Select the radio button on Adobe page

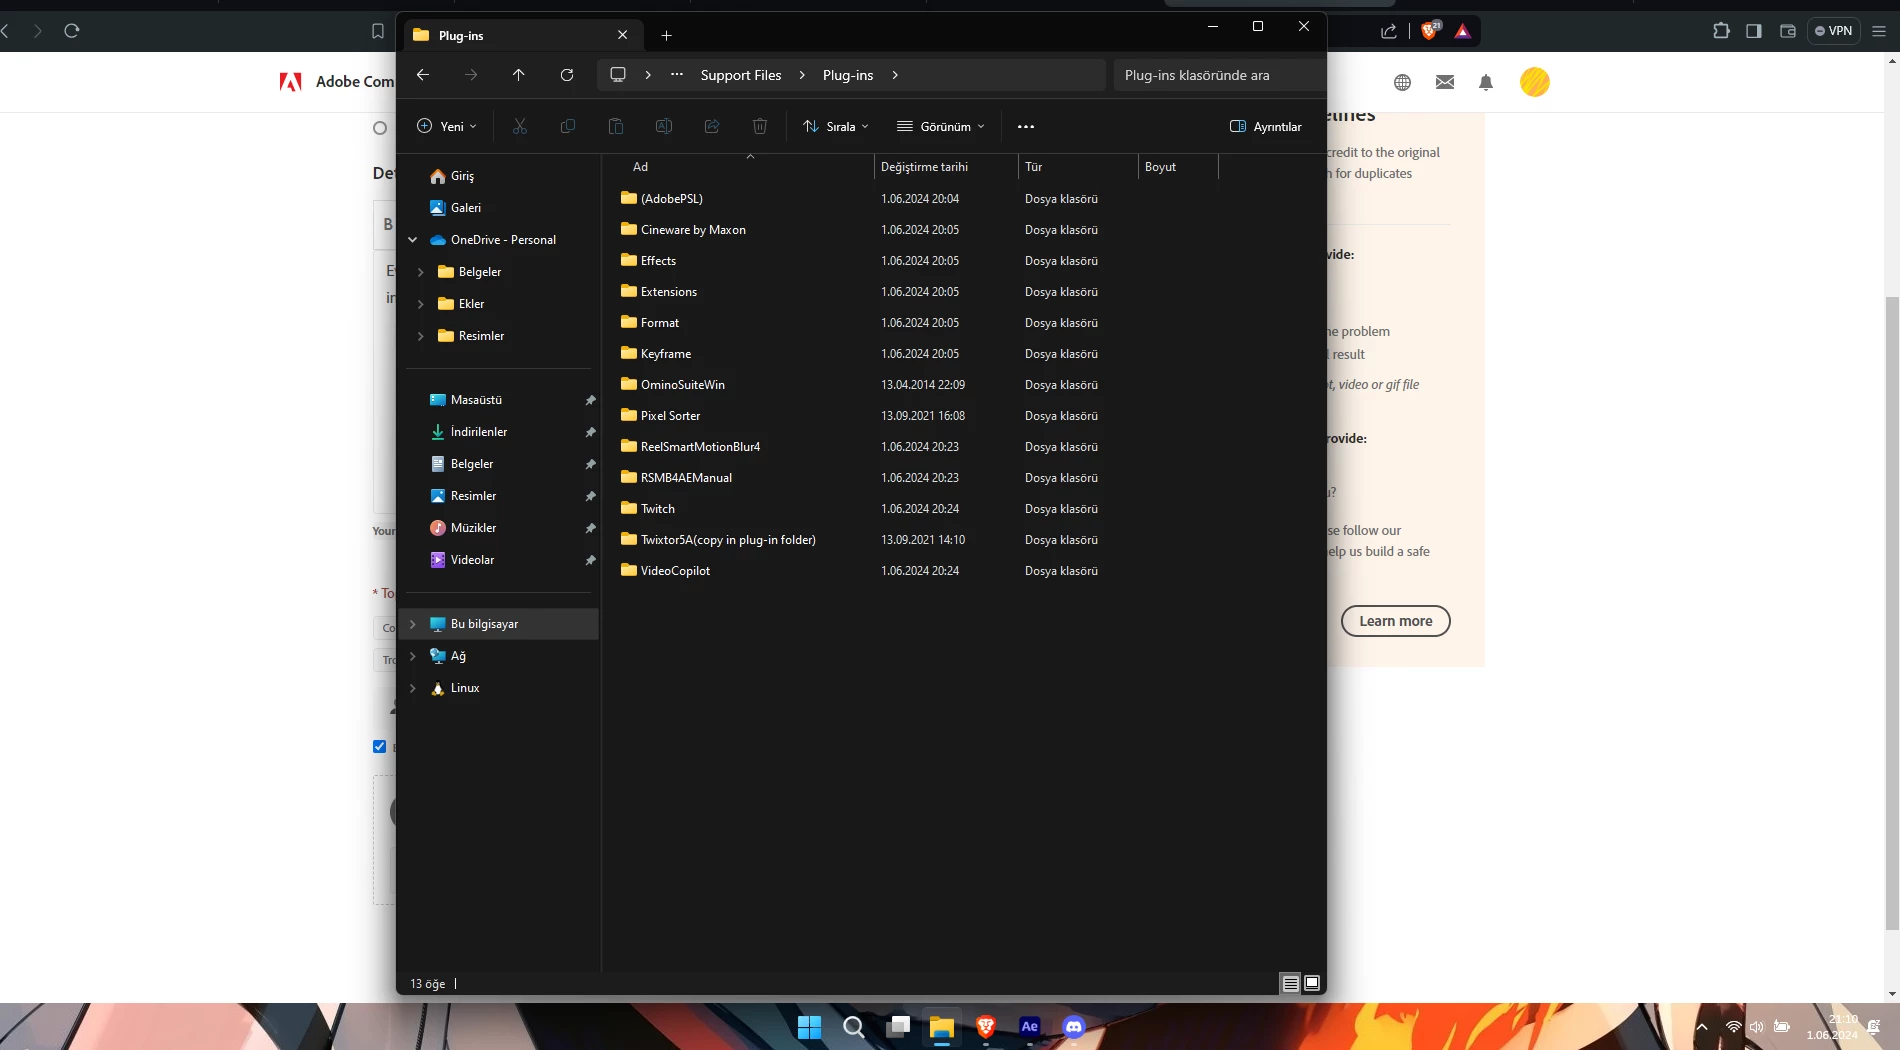point(380,128)
